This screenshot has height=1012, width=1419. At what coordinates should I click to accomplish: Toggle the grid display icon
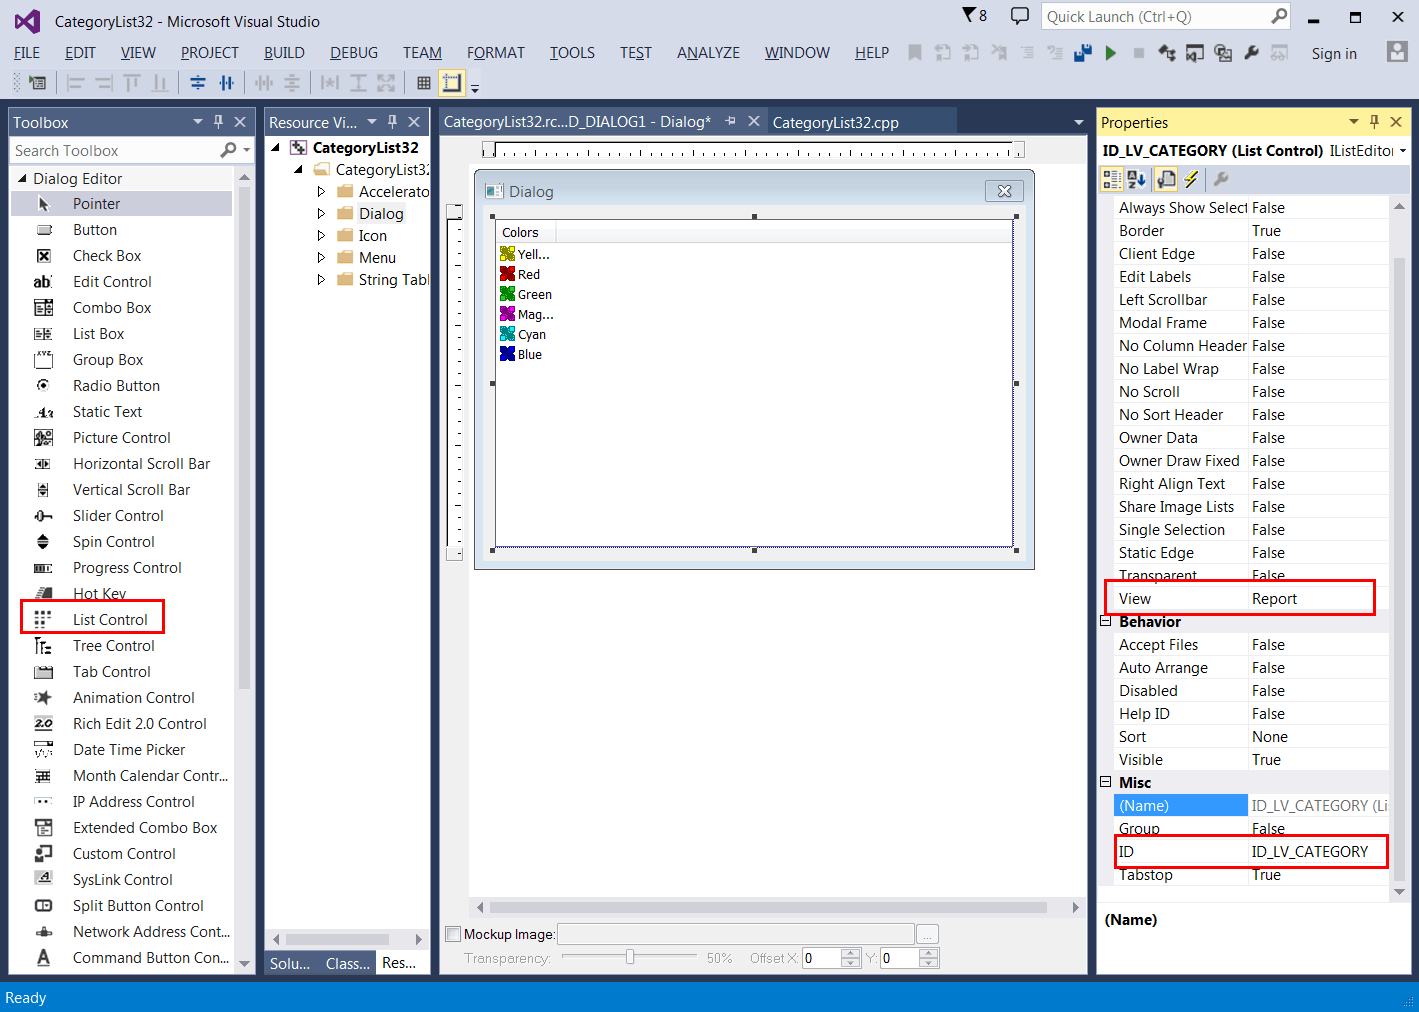[x=424, y=83]
